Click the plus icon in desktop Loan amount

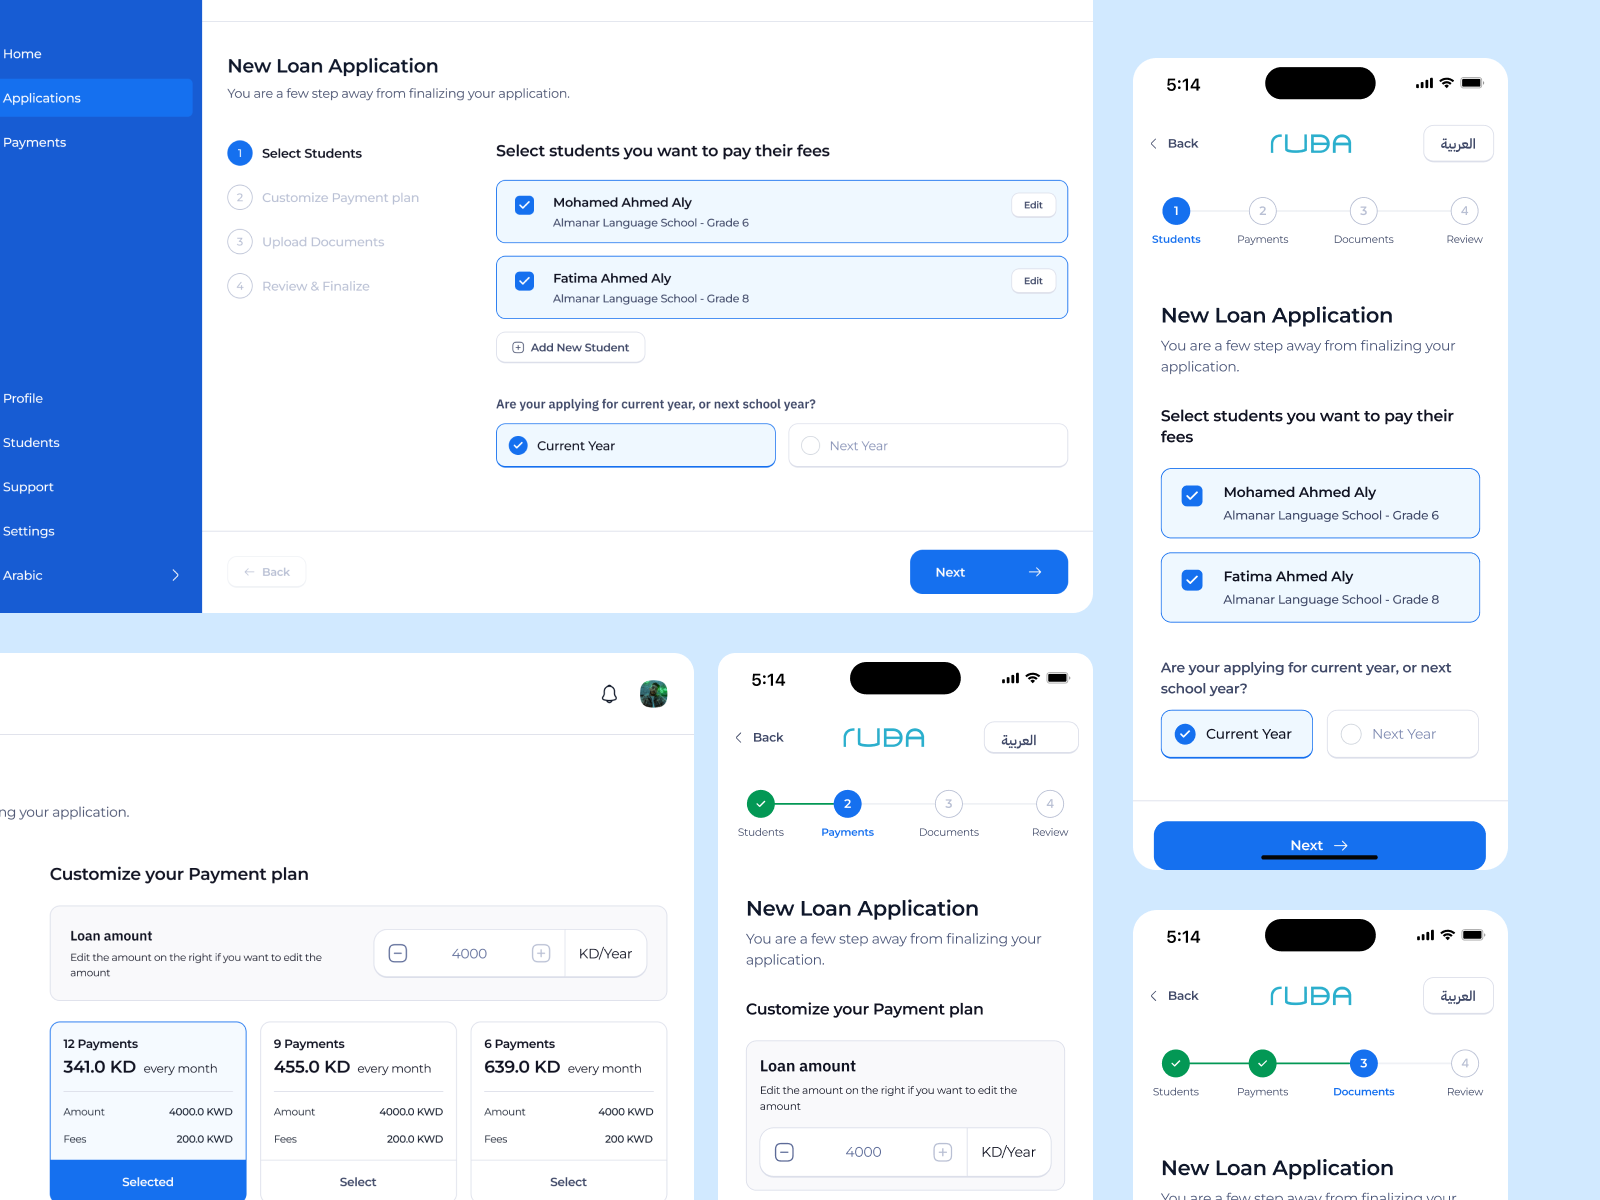[541, 953]
